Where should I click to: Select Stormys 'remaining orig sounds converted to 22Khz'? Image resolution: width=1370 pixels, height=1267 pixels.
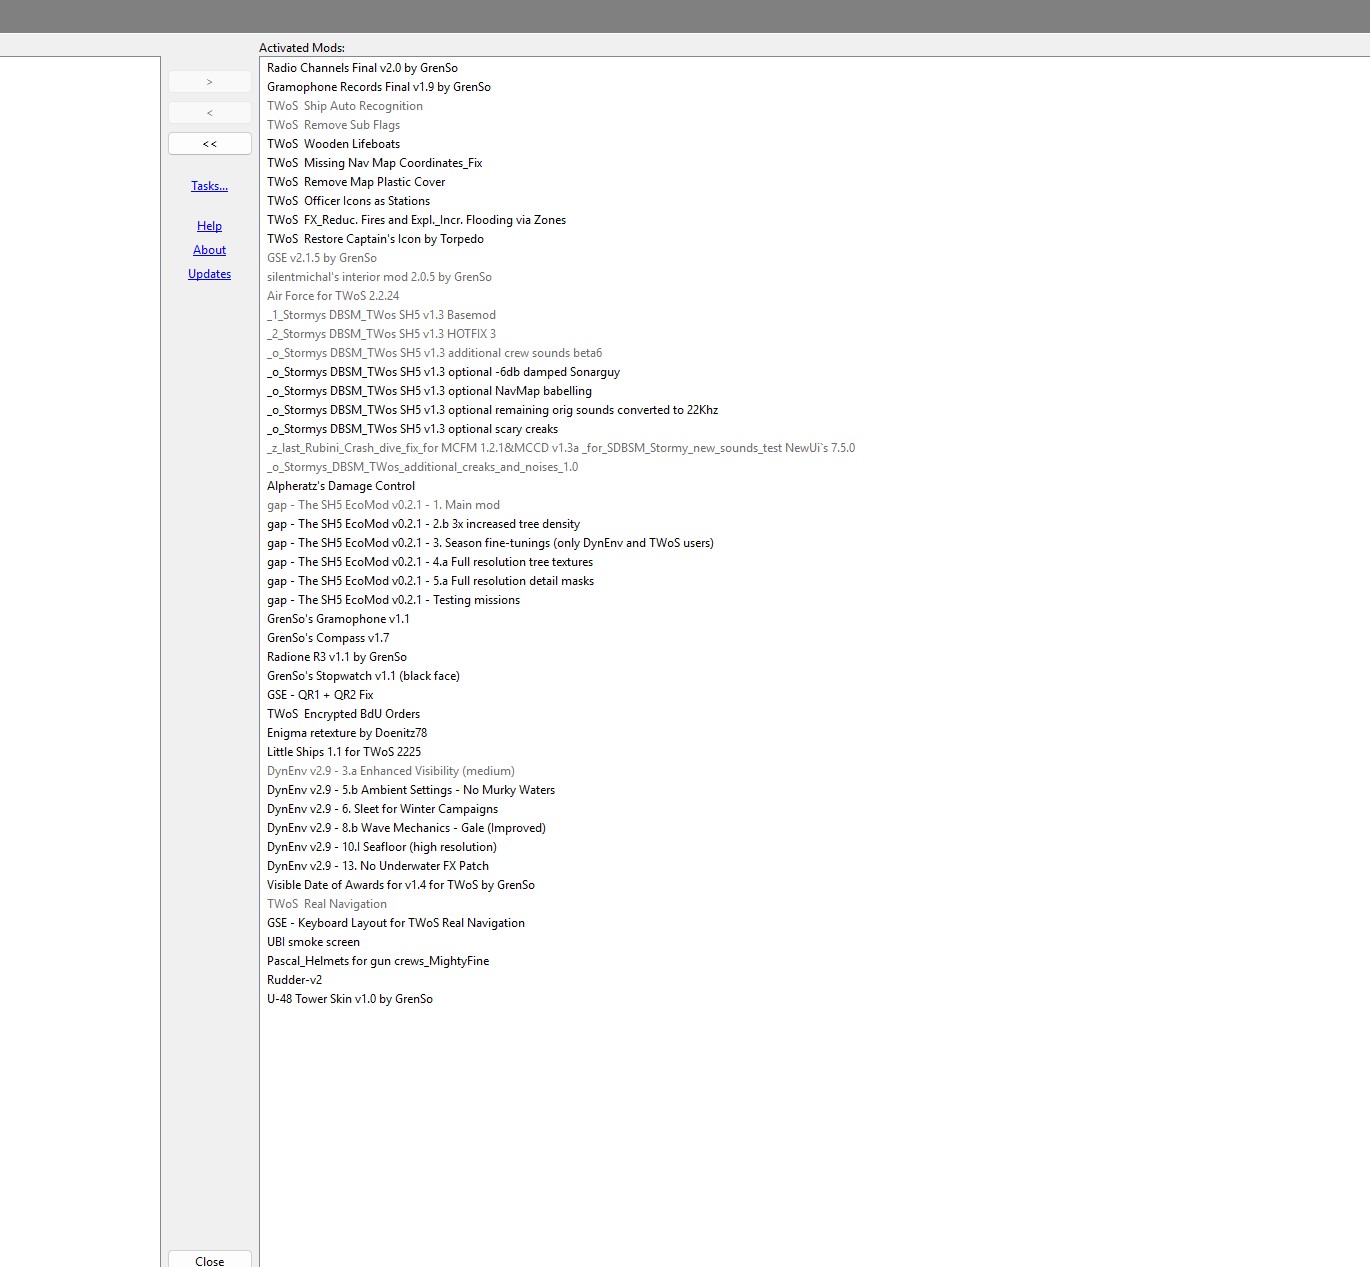492,410
